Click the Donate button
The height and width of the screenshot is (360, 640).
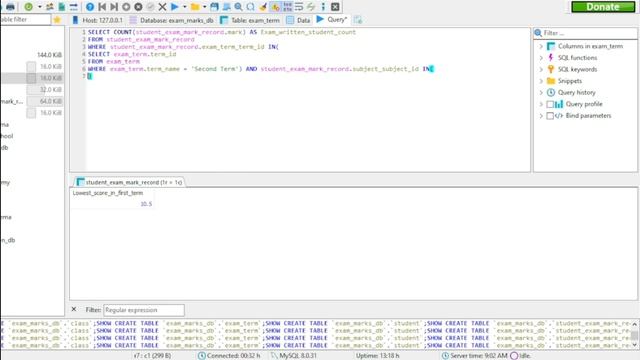(x=603, y=7)
